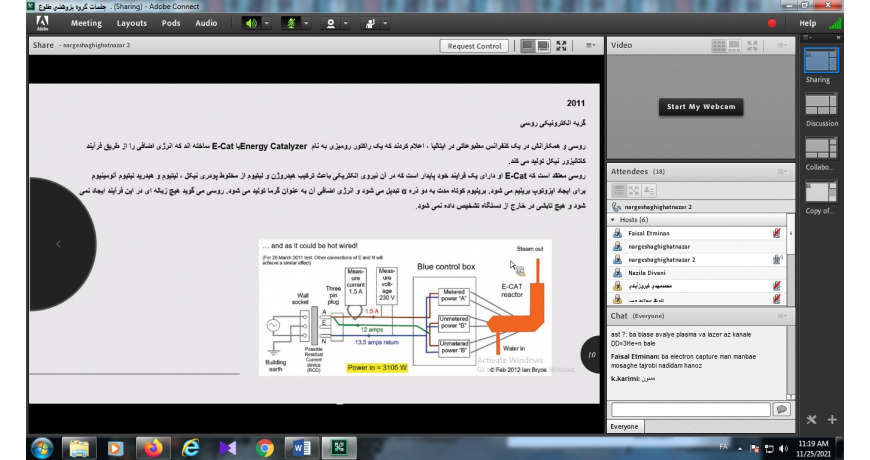Click the Start My Webcam button
The width and height of the screenshot is (870, 460).
click(701, 107)
